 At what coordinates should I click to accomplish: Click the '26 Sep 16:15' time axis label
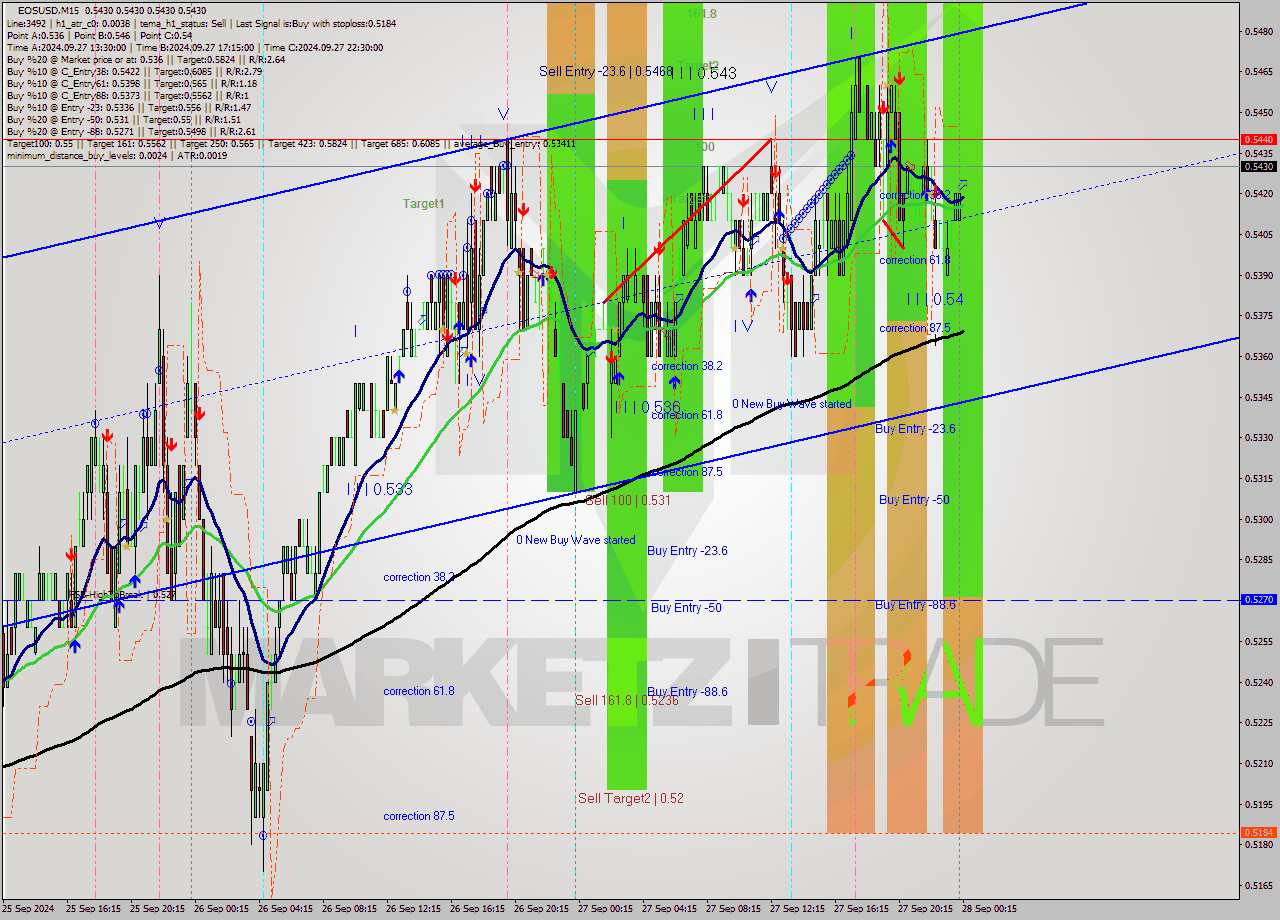click(477, 909)
